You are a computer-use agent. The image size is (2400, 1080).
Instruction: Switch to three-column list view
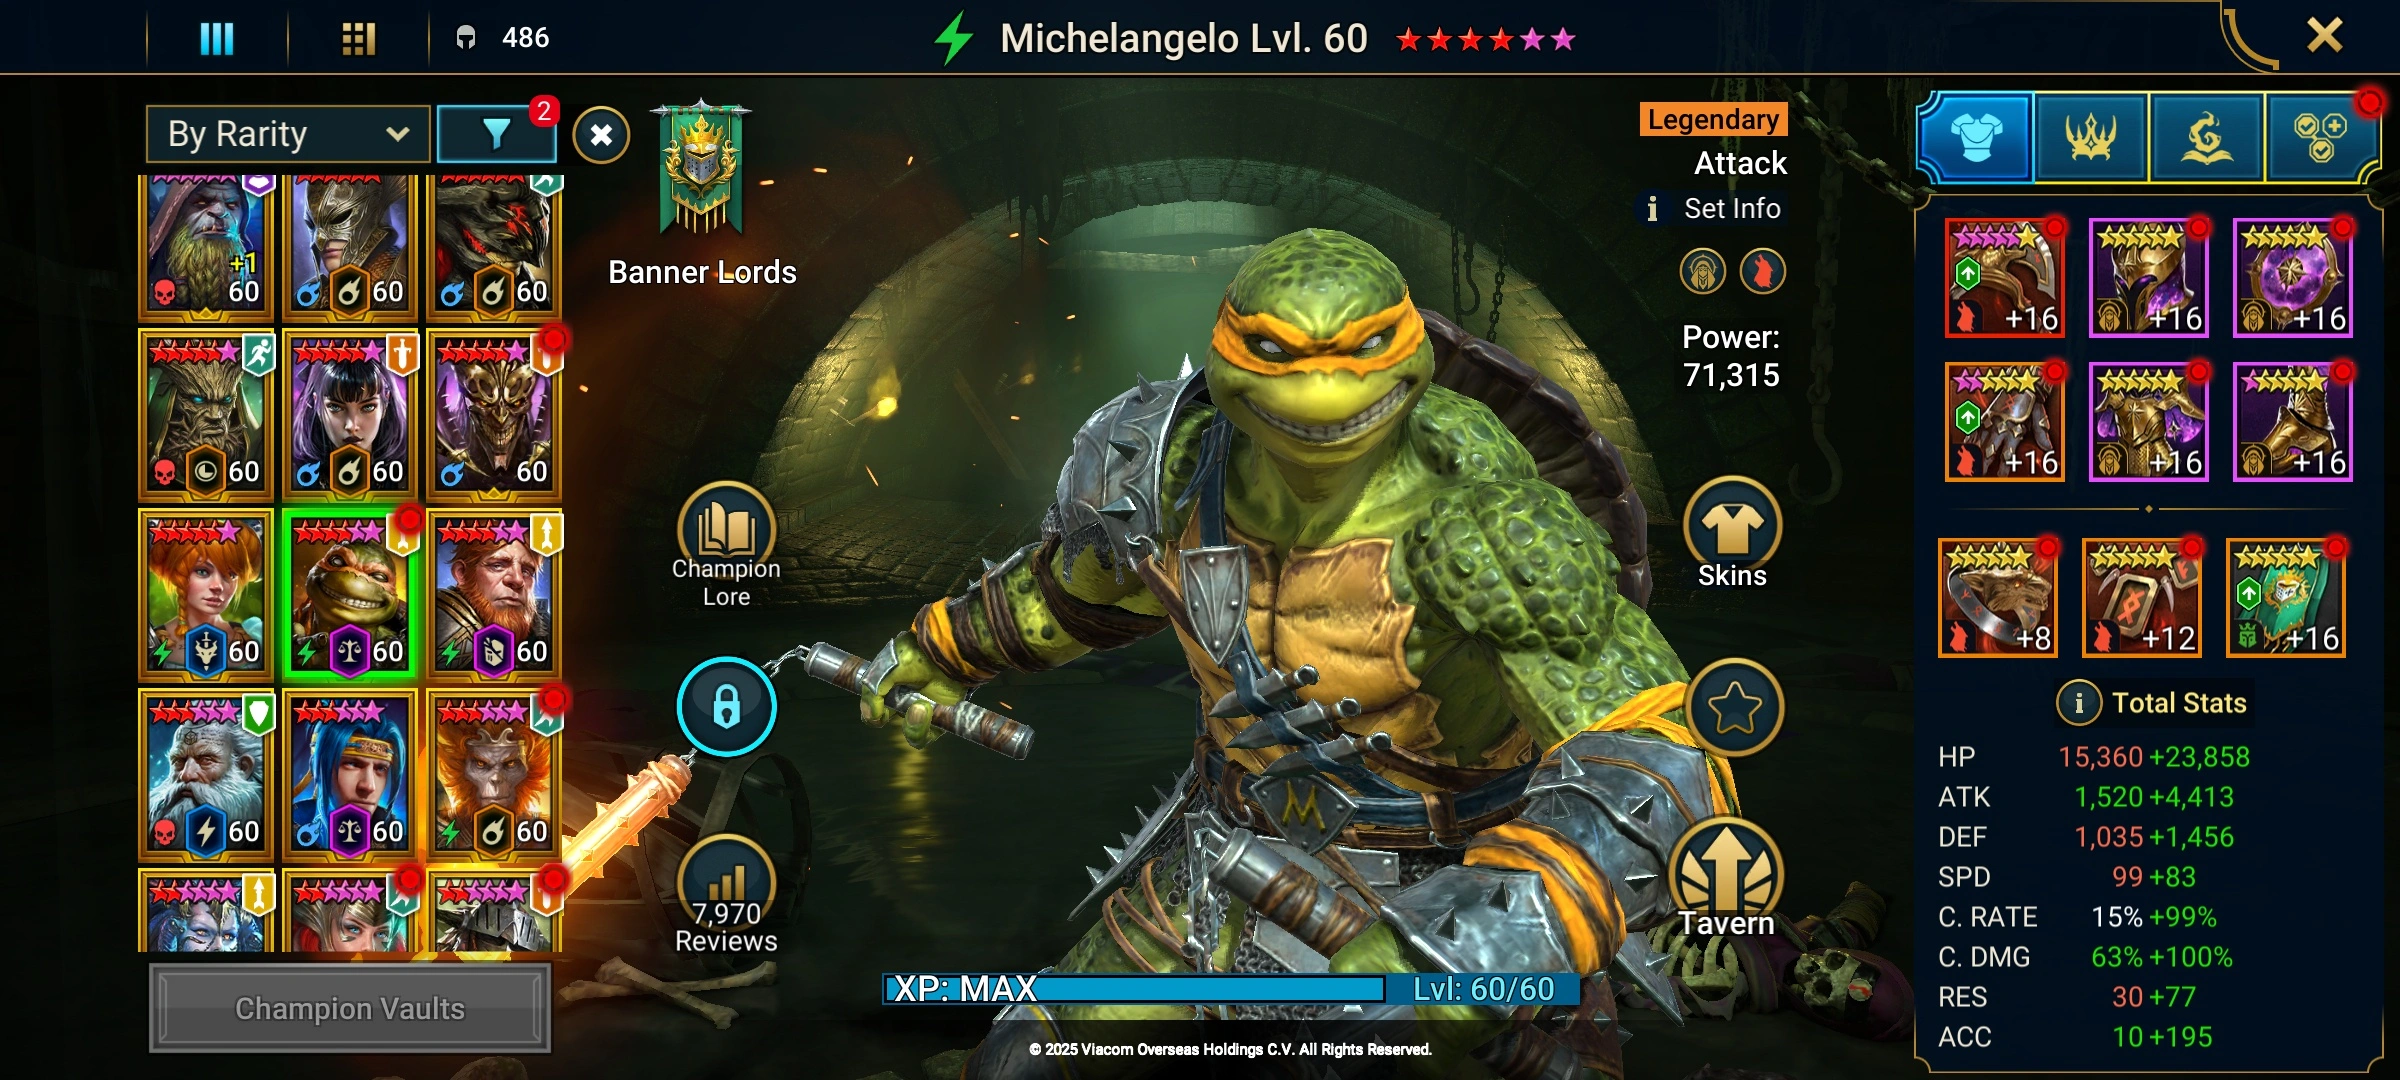[x=217, y=39]
